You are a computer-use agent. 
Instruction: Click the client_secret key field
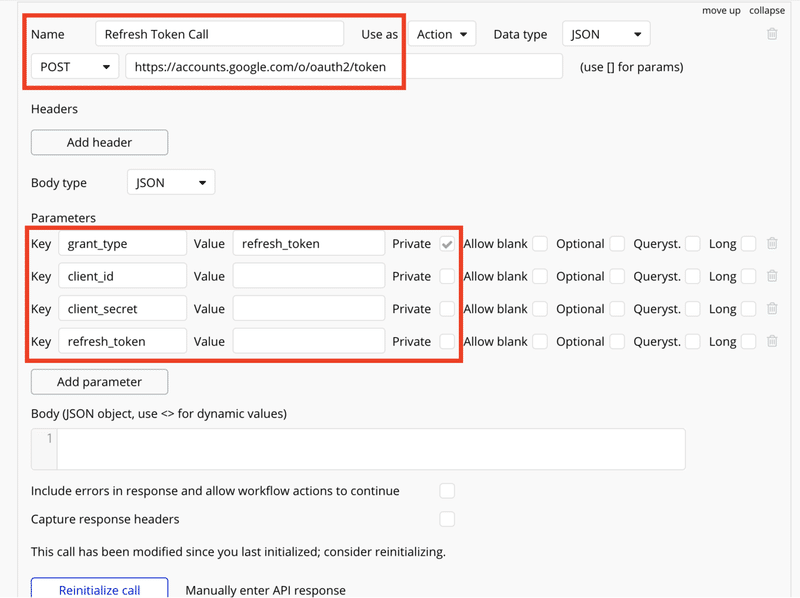click(x=122, y=309)
